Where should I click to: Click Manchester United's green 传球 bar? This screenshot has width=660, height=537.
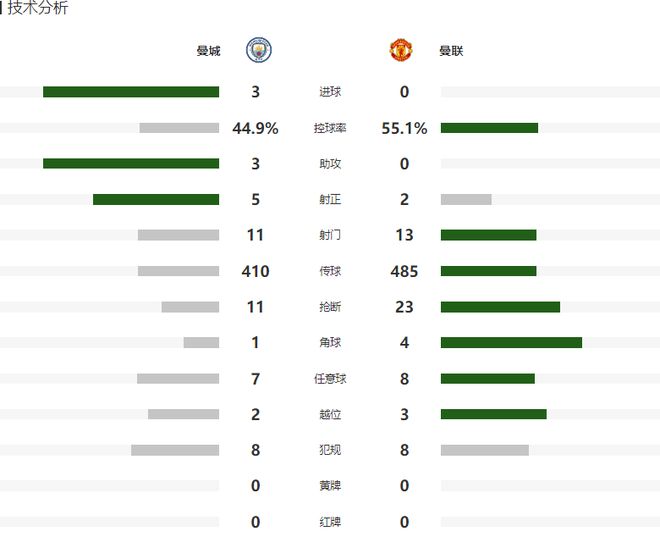coord(488,271)
